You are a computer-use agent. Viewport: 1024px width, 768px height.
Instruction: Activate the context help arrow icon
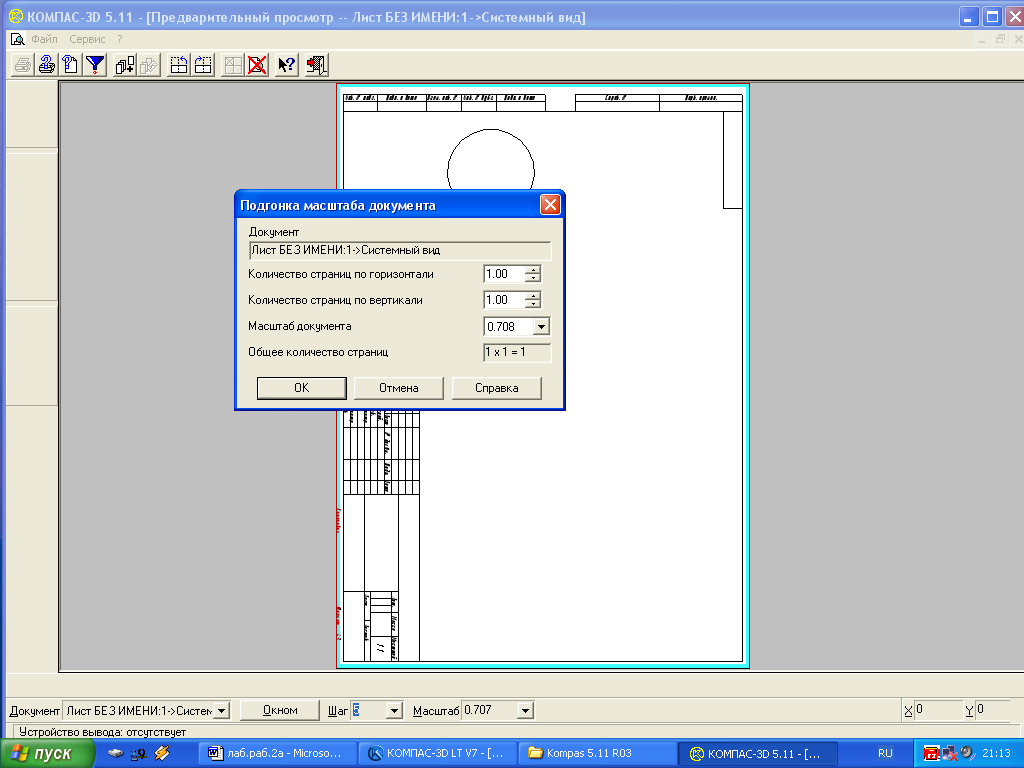point(287,65)
